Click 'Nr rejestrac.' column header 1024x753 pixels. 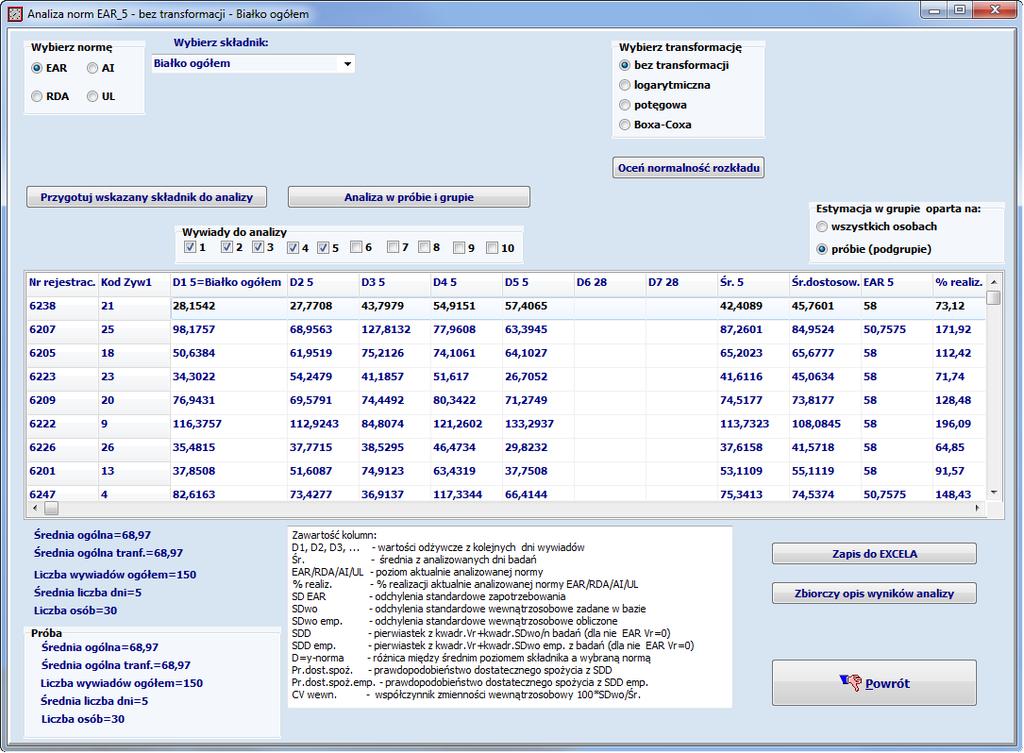tap(62, 282)
